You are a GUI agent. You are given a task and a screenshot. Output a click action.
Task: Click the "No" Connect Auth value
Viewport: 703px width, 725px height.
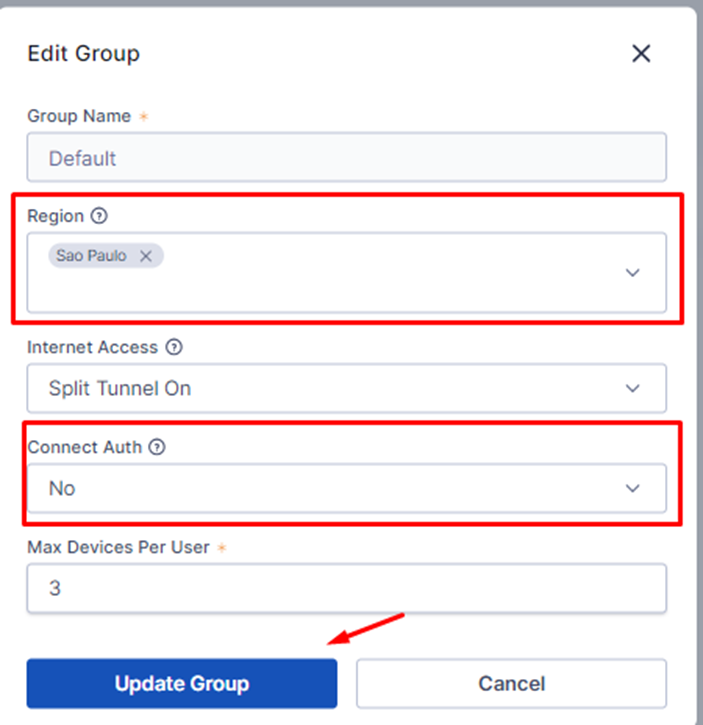(62, 489)
